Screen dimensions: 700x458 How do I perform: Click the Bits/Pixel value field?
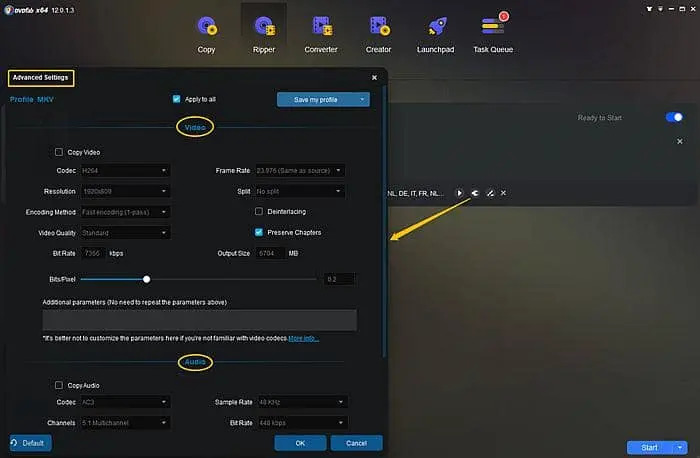[339, 279]
